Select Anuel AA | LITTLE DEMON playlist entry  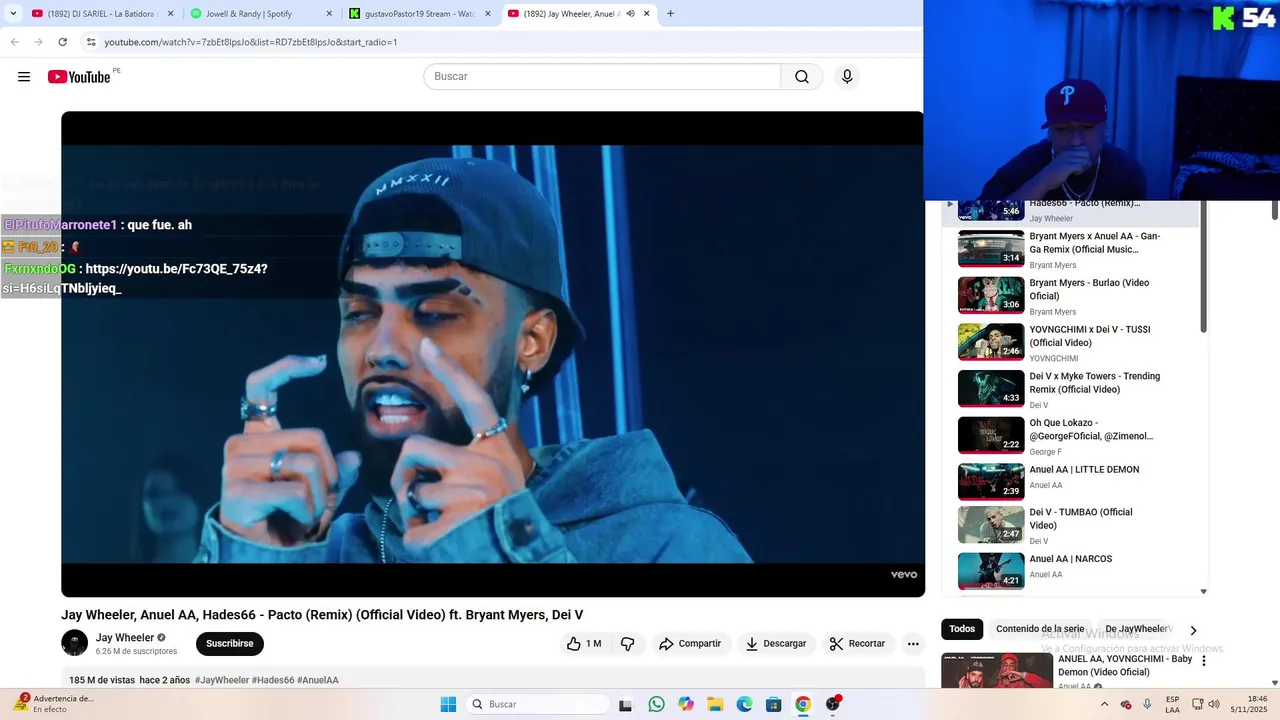pos(1070,482)
